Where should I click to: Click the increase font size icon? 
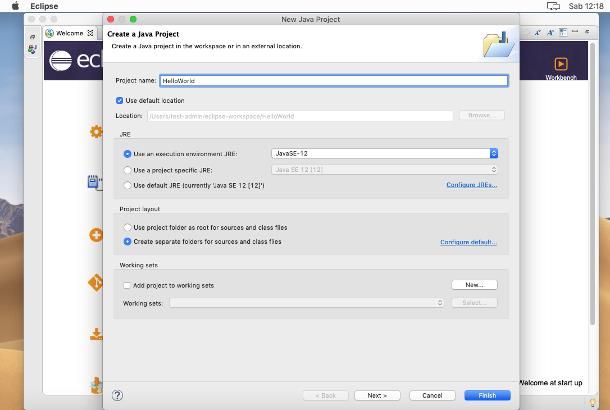click(550, 33)
